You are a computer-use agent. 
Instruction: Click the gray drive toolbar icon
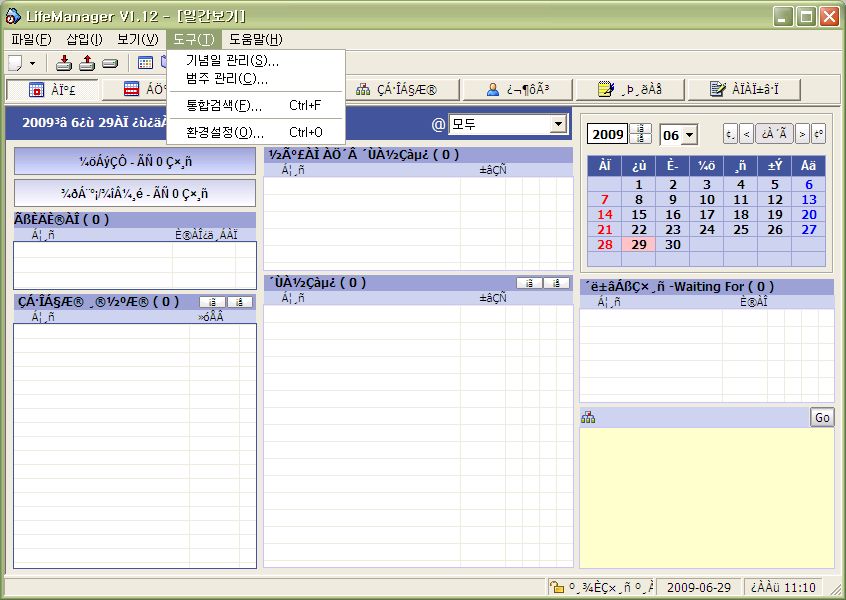pos(110,64)
